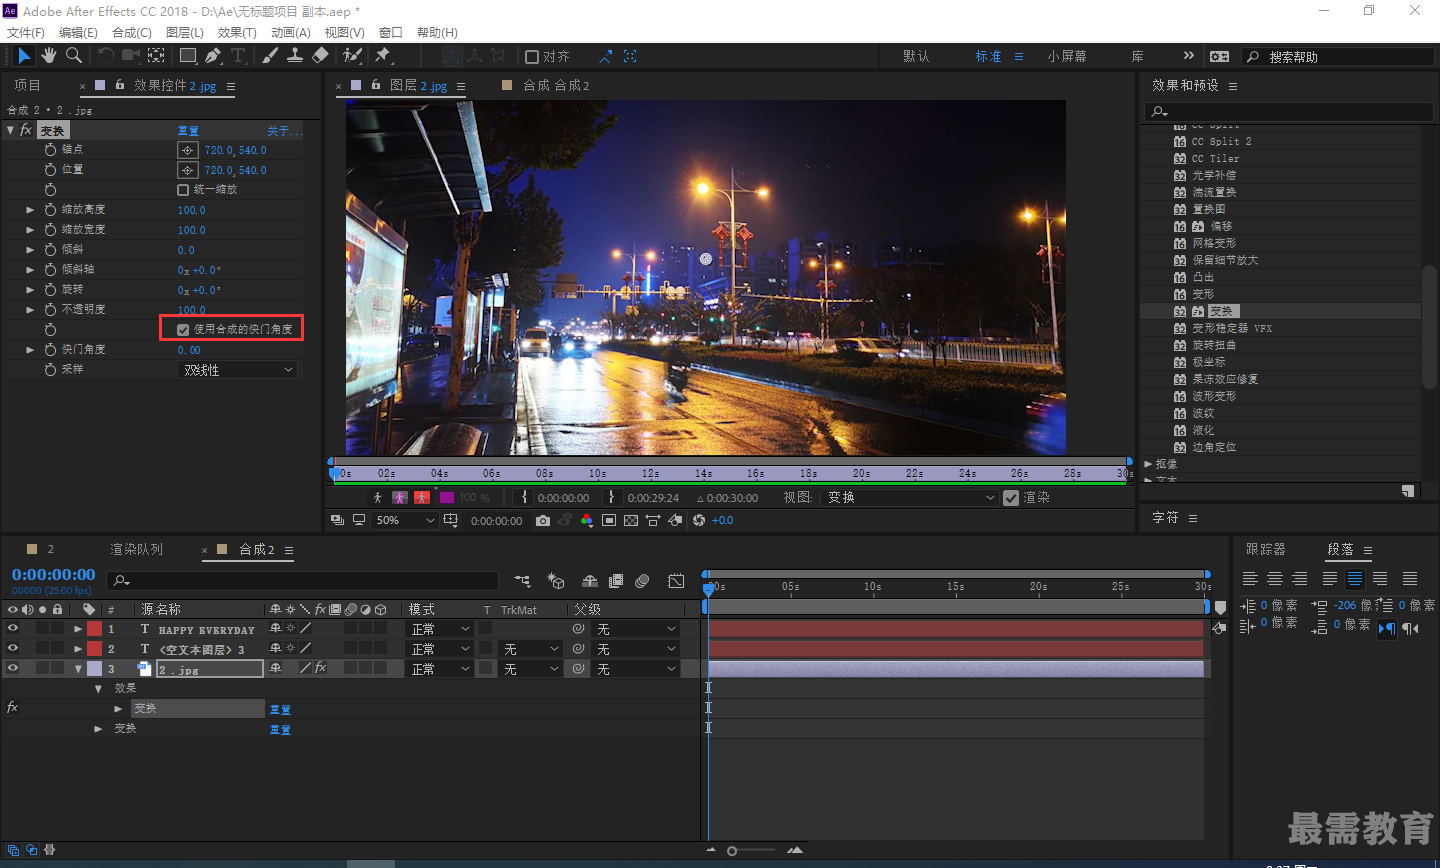Select the Pen tool
1440x868 pixels.
point(213,56)
